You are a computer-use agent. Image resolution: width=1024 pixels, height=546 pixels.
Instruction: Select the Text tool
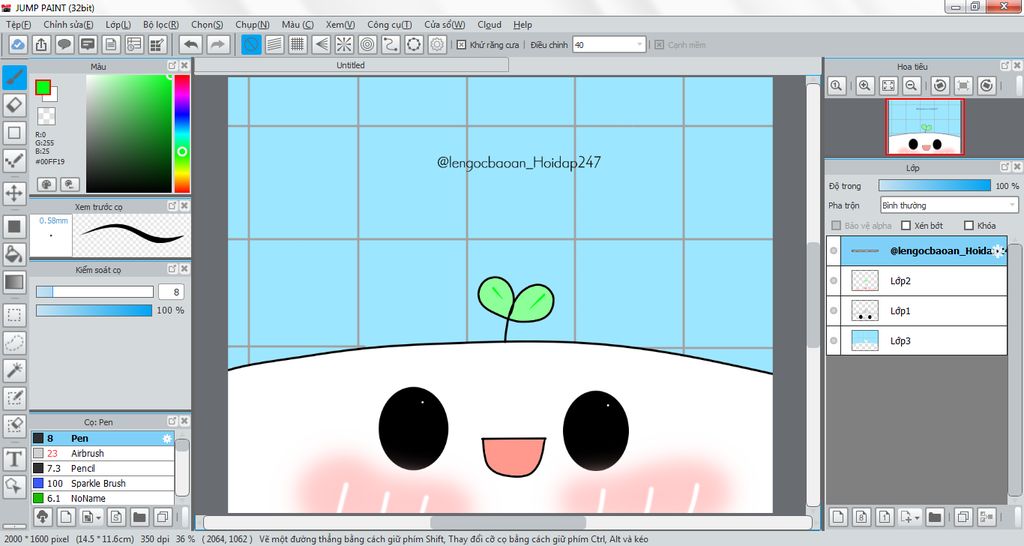click(x=14, y=458)
